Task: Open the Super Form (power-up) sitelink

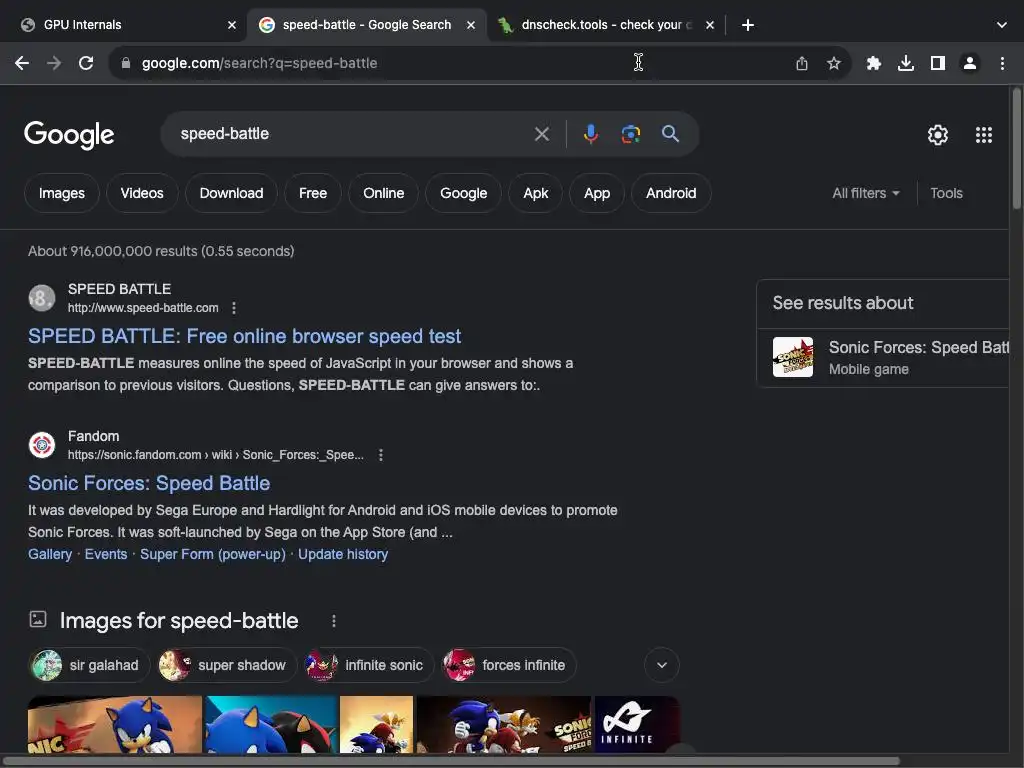Action: tap(213, 554)
